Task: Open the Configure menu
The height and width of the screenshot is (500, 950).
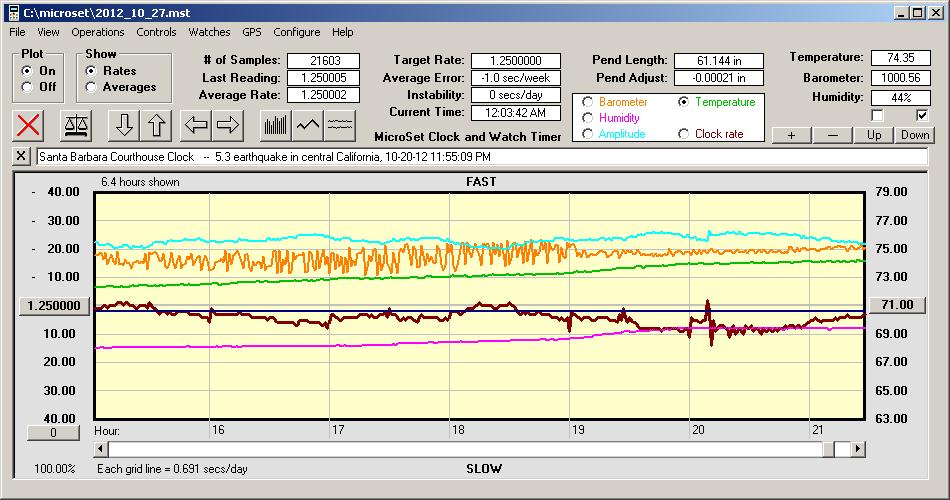Action: [297, 32]
